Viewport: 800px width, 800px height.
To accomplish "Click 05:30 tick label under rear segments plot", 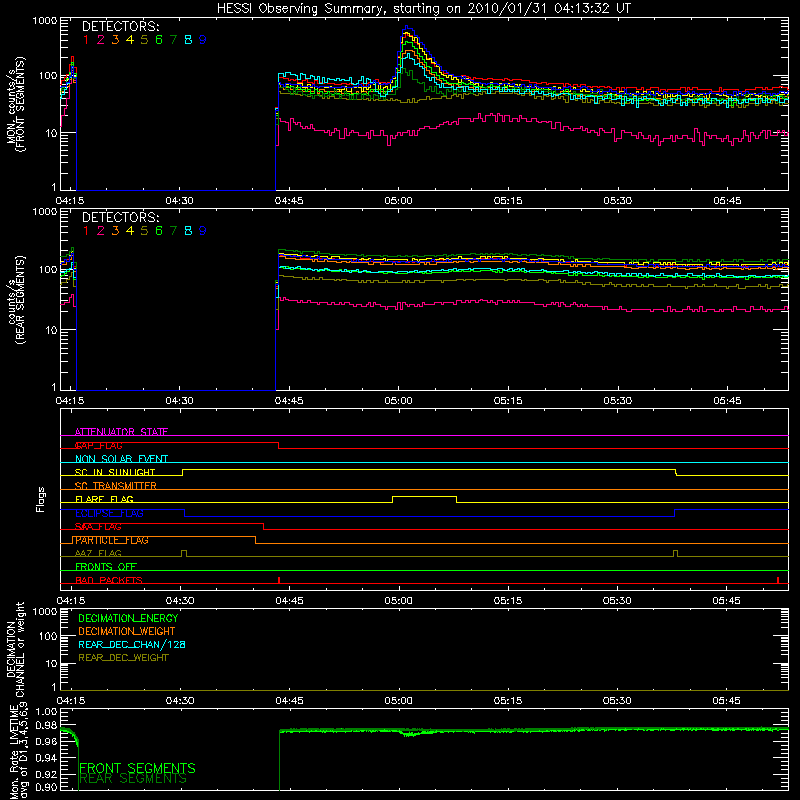I will (x=617, y=401).
